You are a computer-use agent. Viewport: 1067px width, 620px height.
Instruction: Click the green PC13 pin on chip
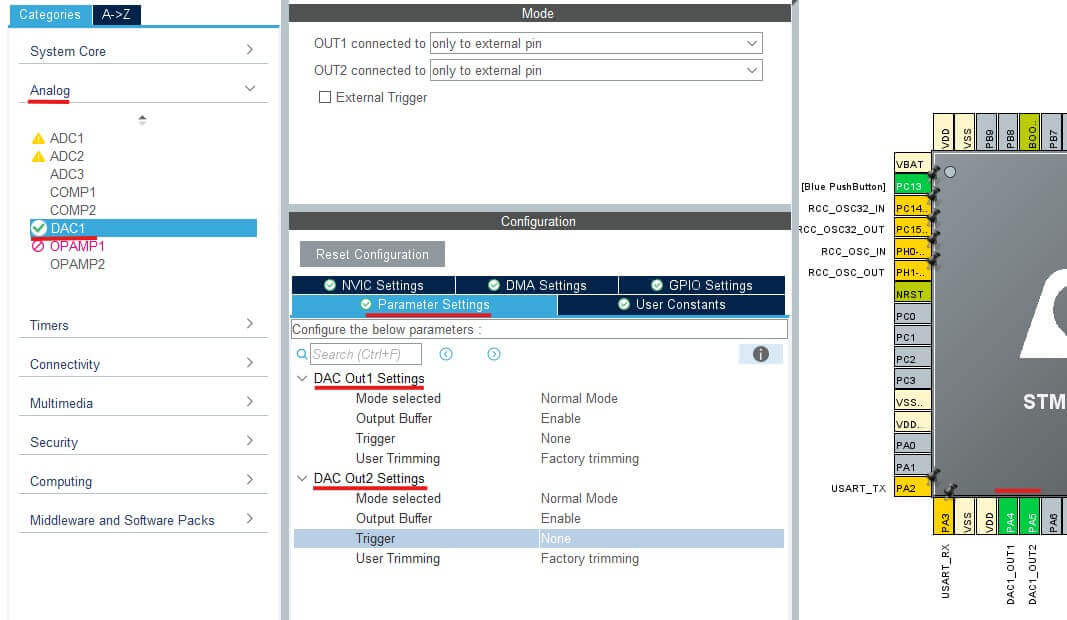click(x=912, y=186)
